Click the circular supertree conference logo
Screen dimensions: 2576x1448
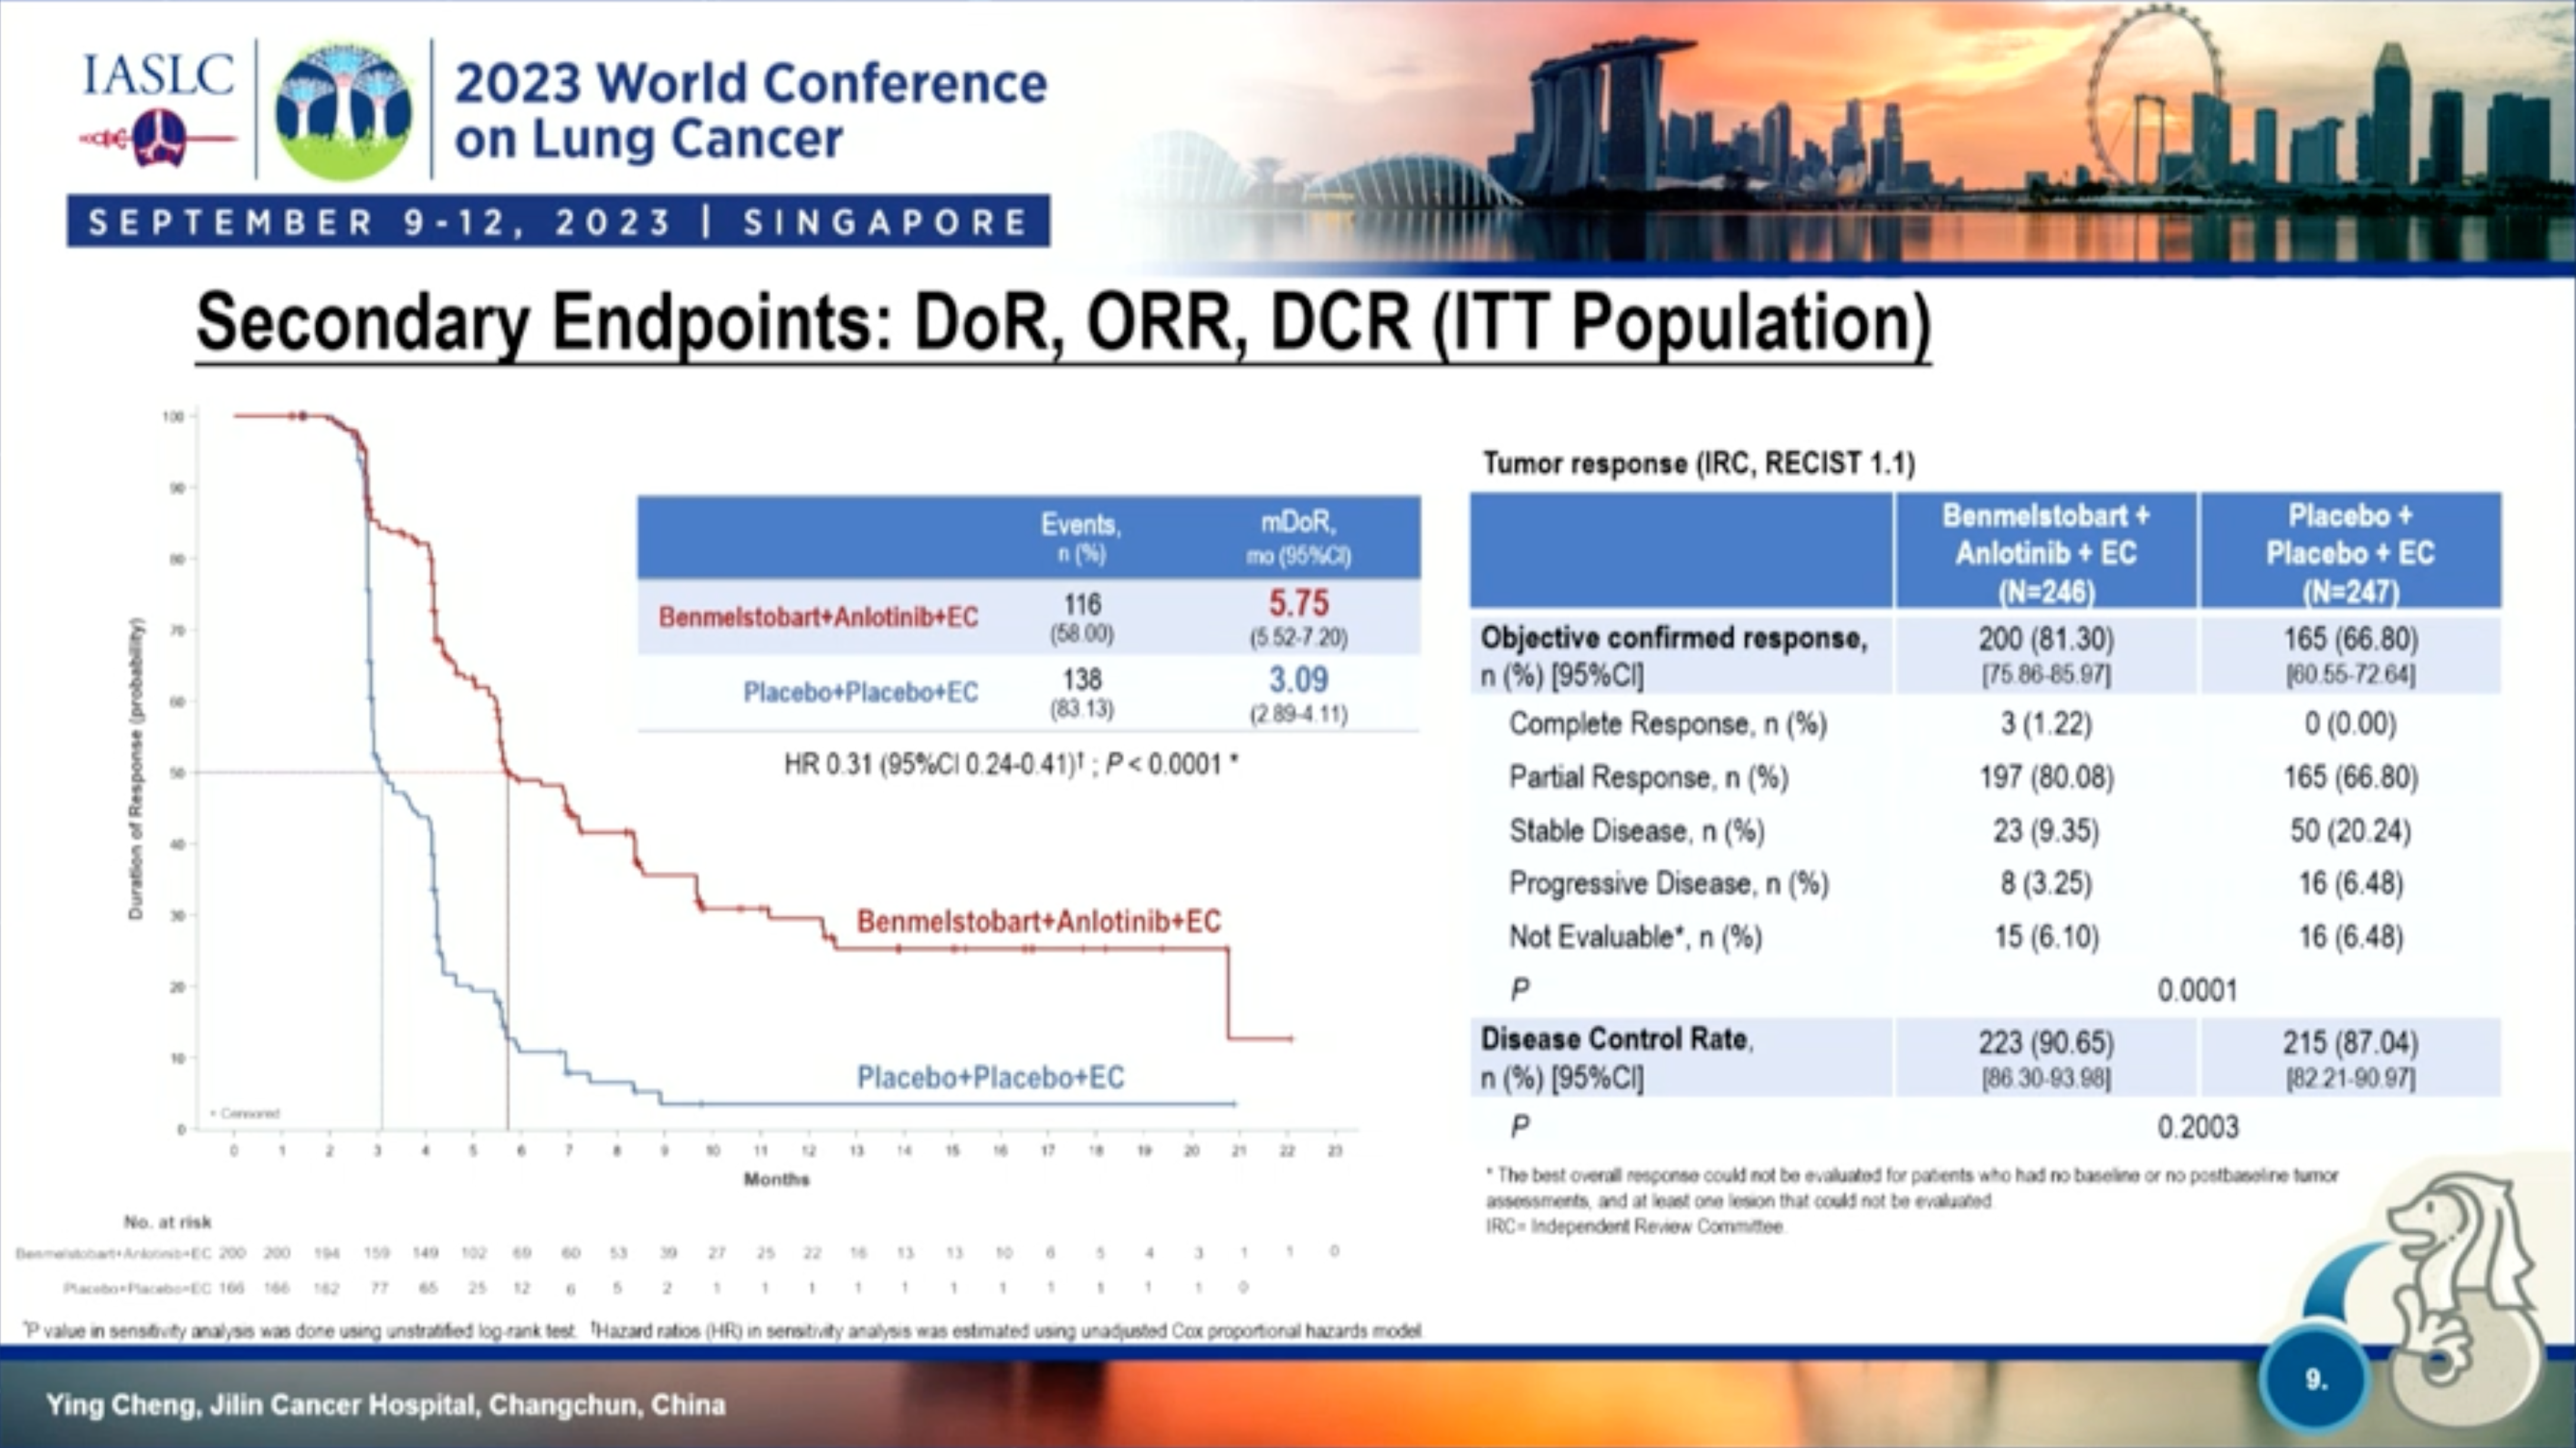coord(343,110)
